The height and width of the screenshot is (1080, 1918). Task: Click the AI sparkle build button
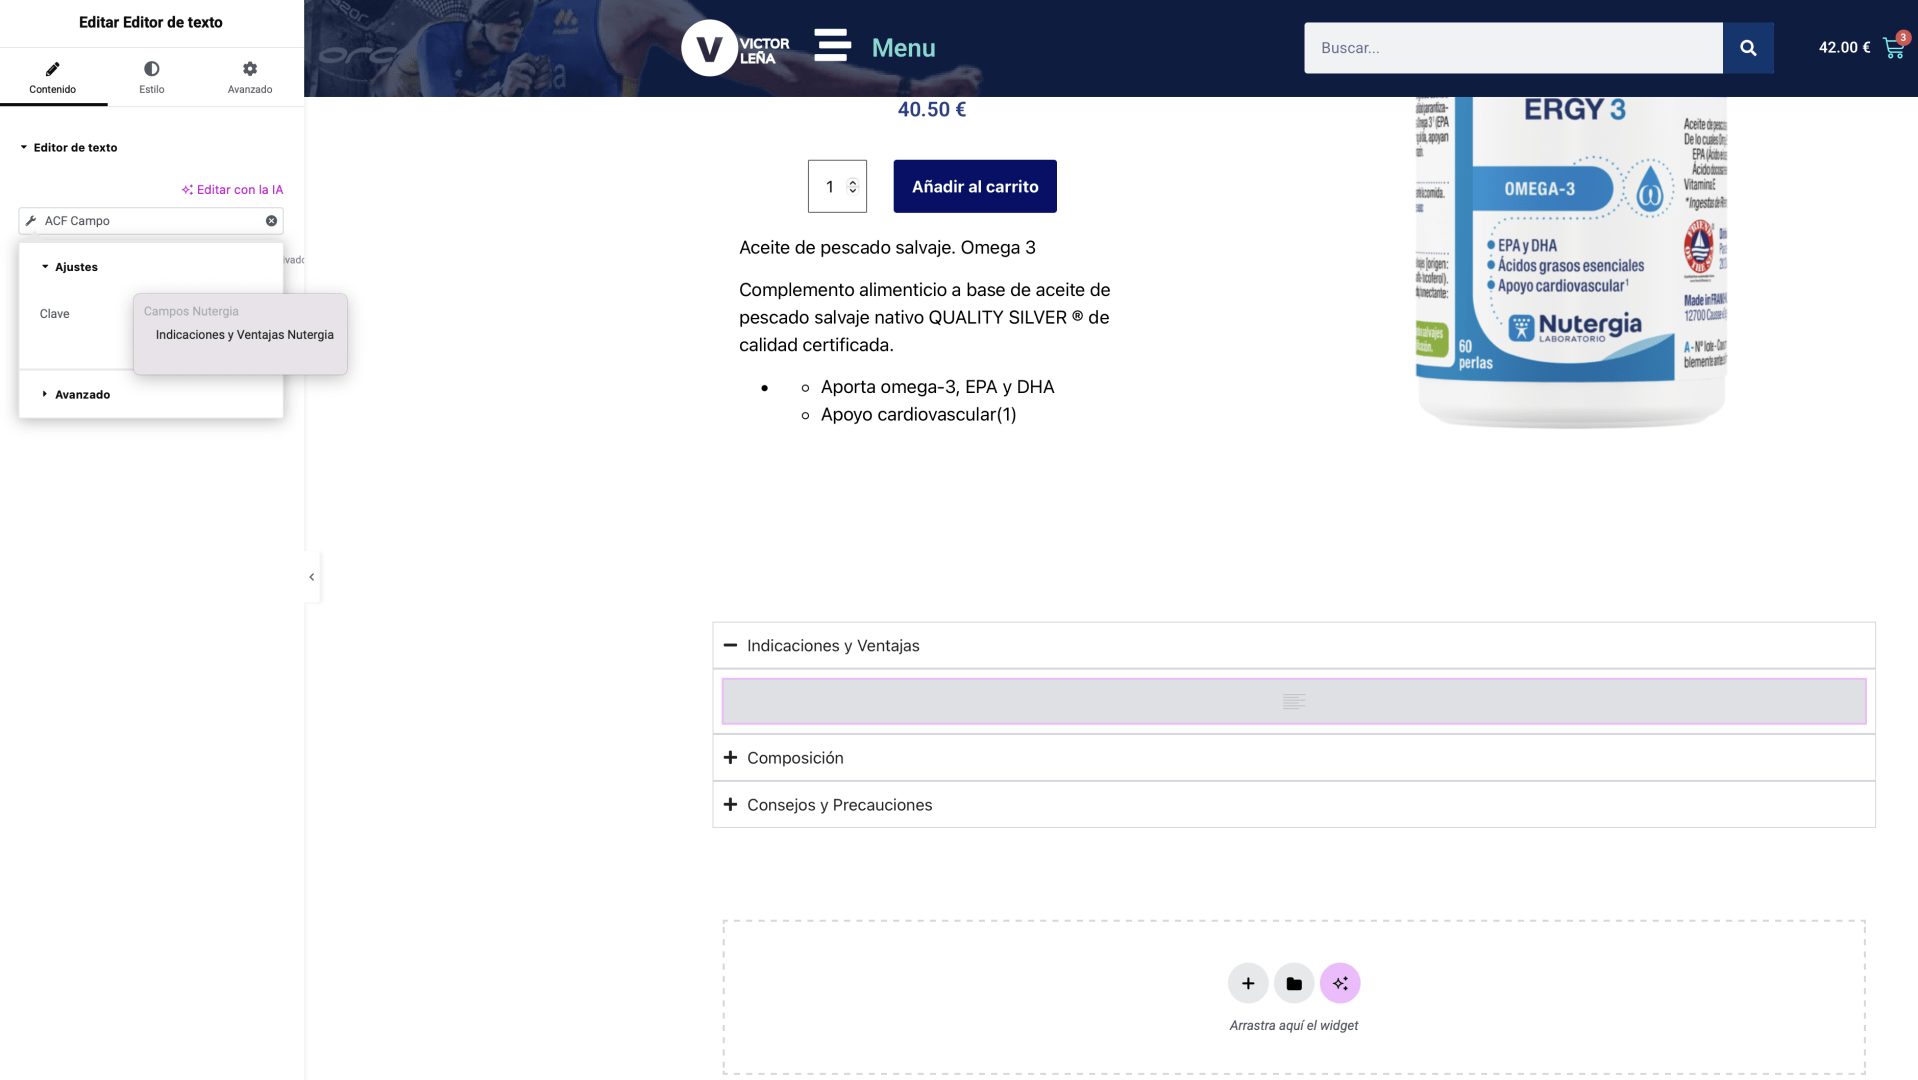pos(1339,983)
